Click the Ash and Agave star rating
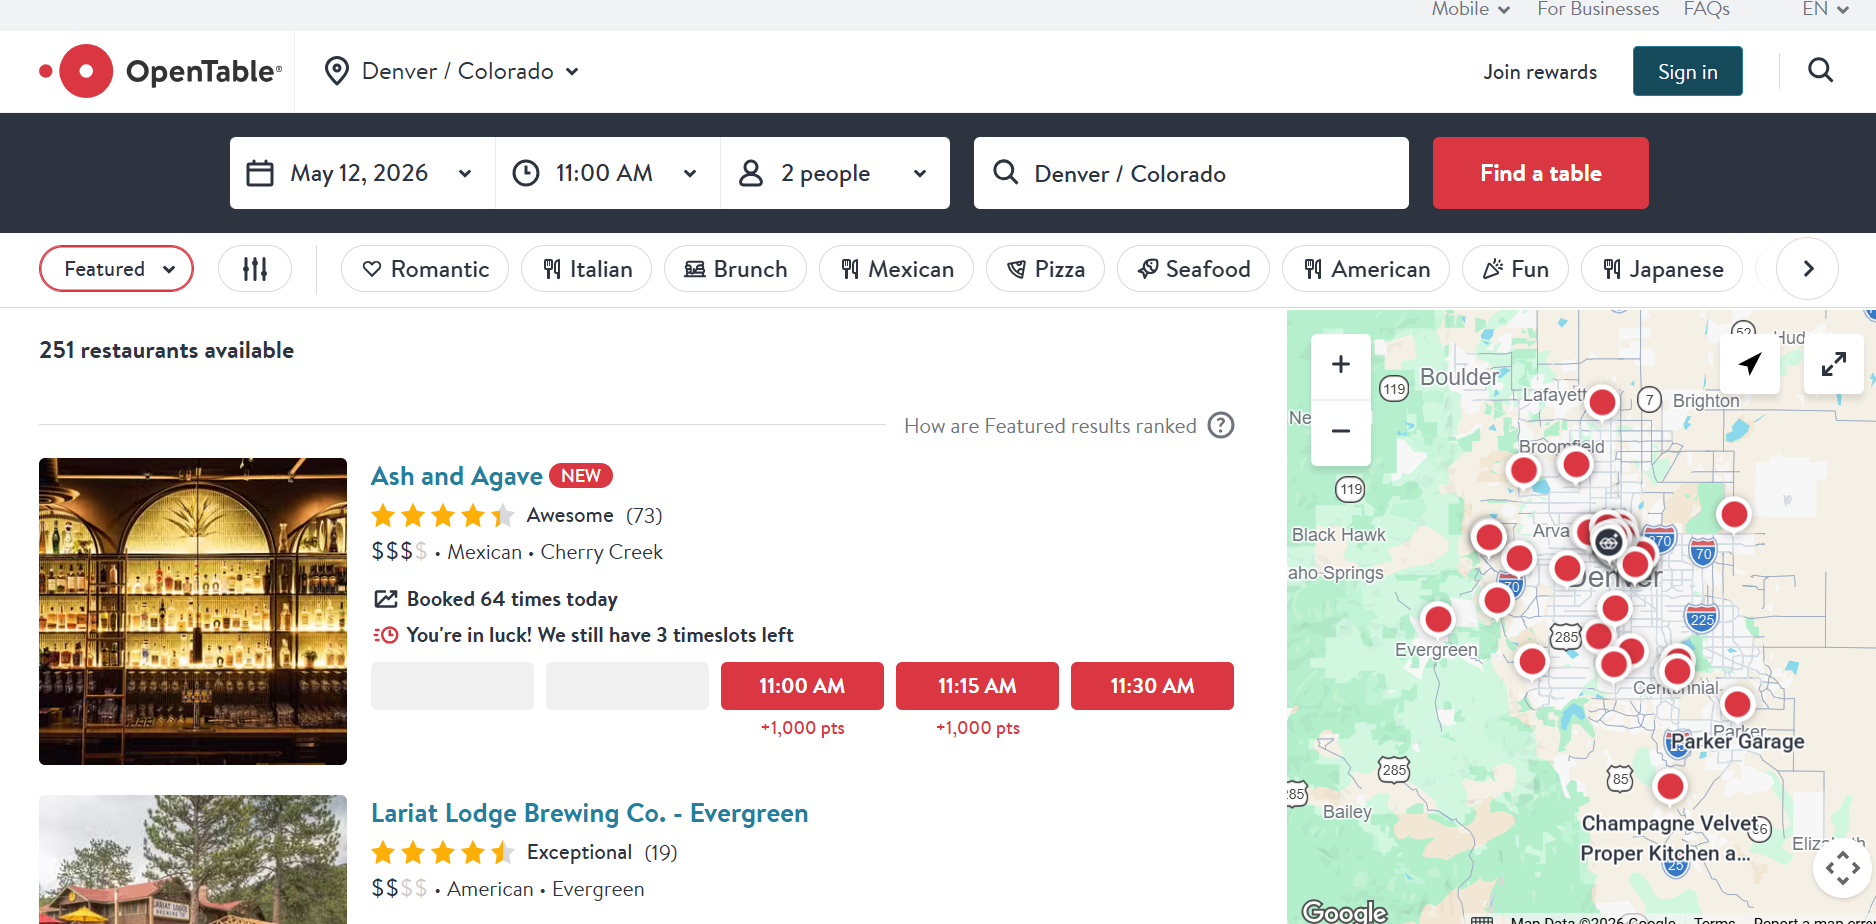Screen dimensions: 1876x924 (x=443, y=516)
